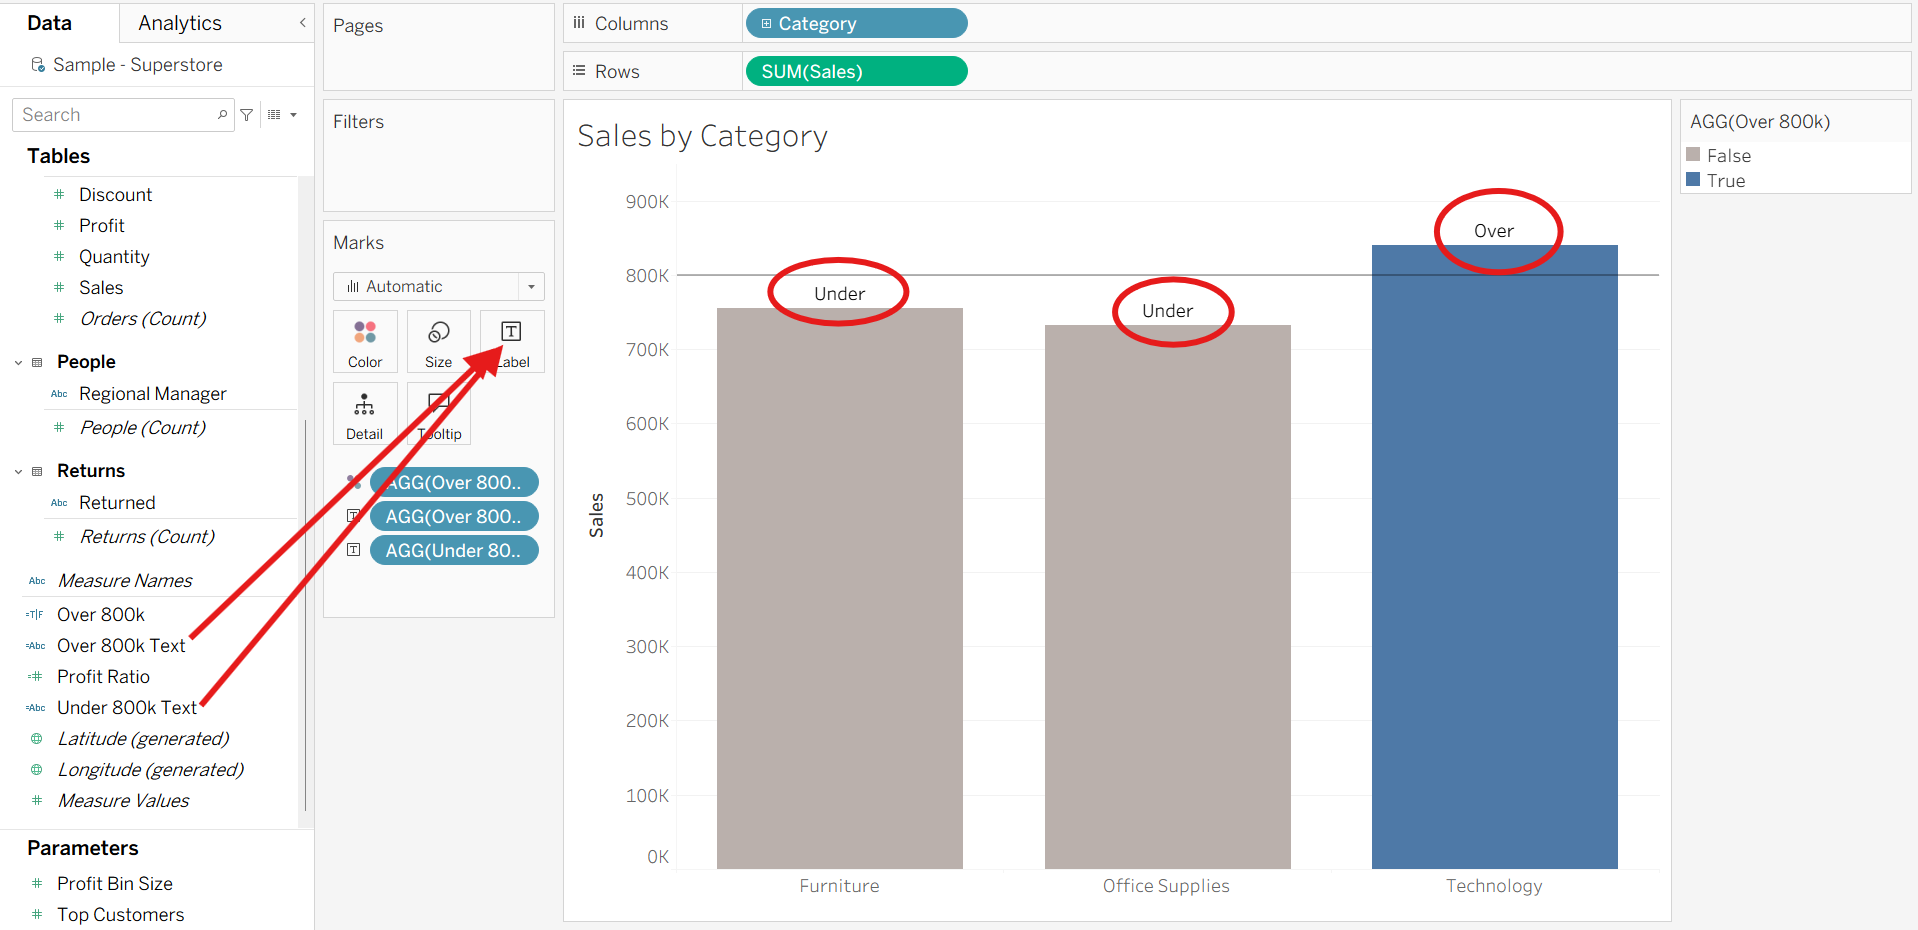This screenshot has width=1918, height=930.
Task: Open the Size marks card
Action: point(438,342)
